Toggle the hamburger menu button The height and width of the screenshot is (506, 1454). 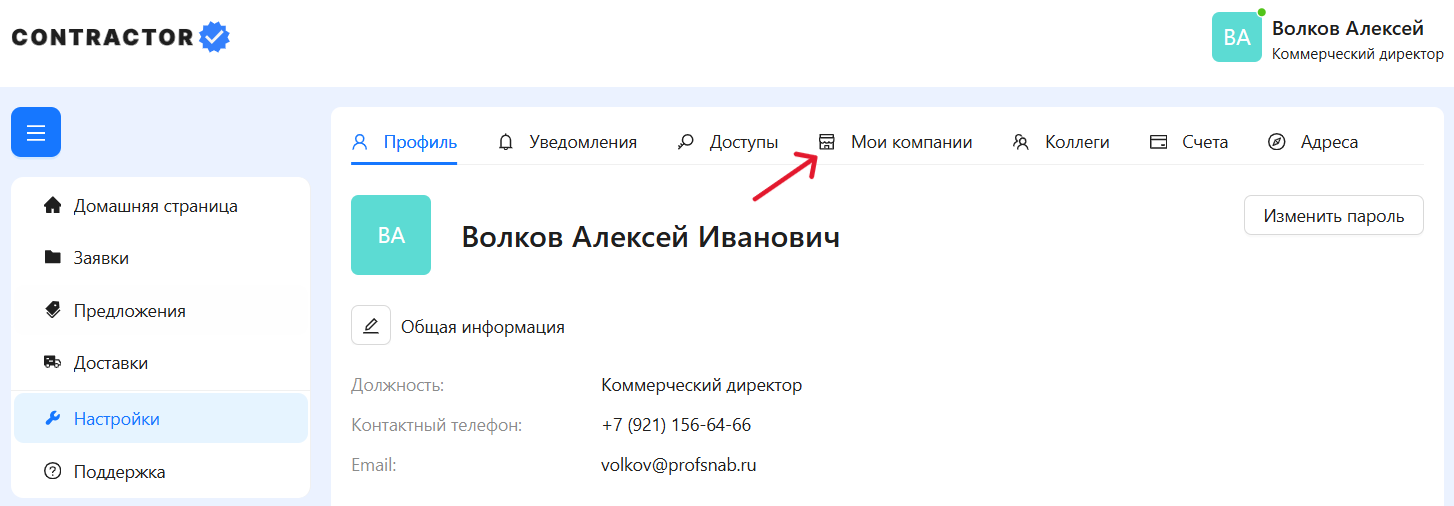(36, 132)
